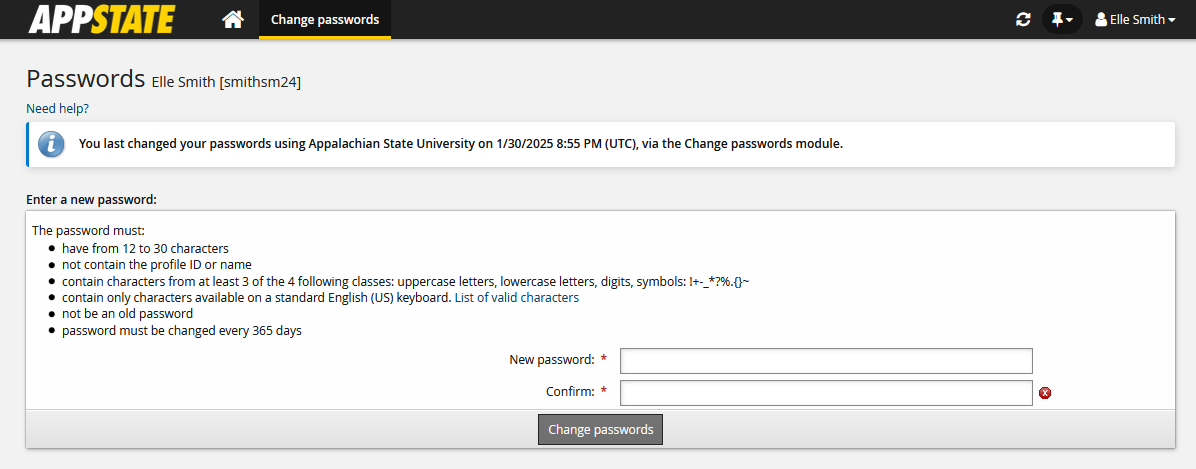Click the Passwords page heading
The image size is (1196, 469).
(x=85, y=79)
